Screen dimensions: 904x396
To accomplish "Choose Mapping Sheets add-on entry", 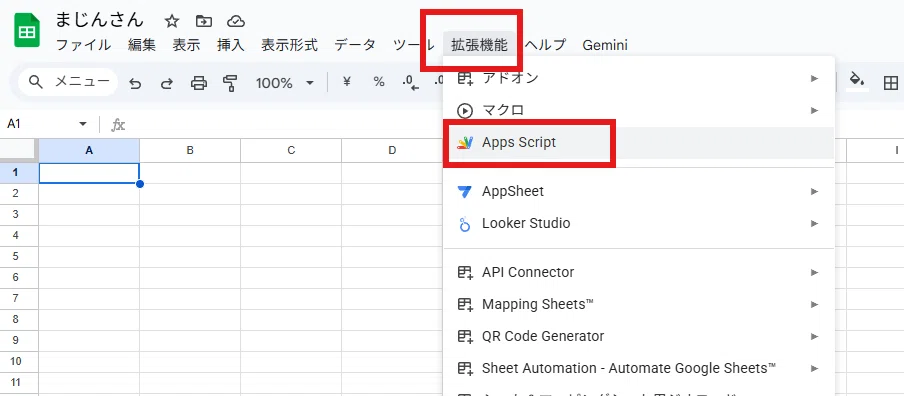I will tap(639, 304).
